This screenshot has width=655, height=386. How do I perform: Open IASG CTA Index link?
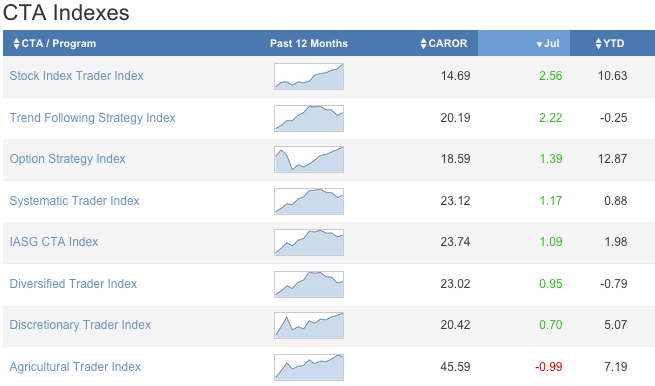coord(54,242)
